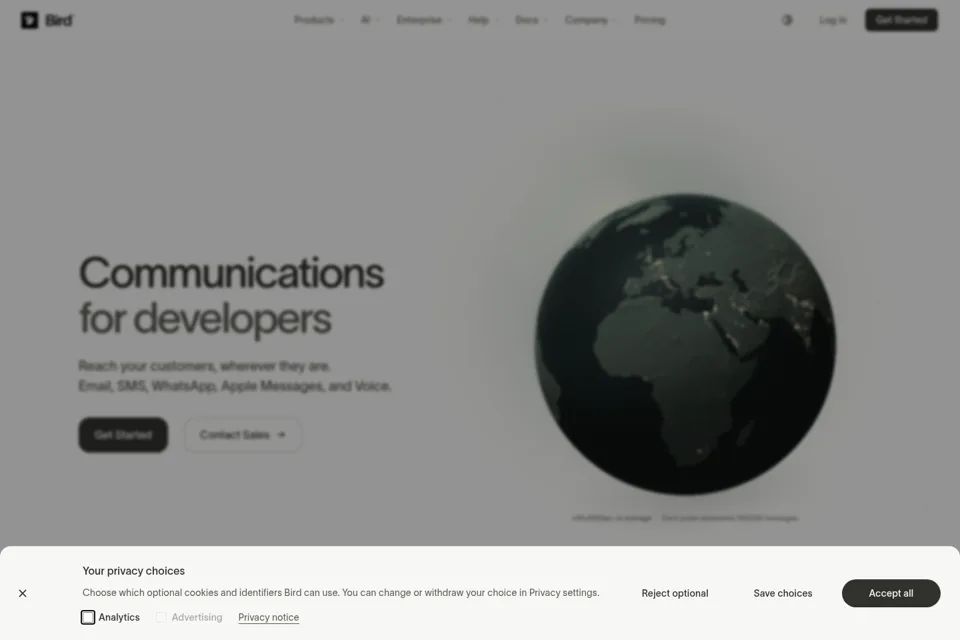Click Get Started in the header

pyautogui.click(x=901, y=20)
